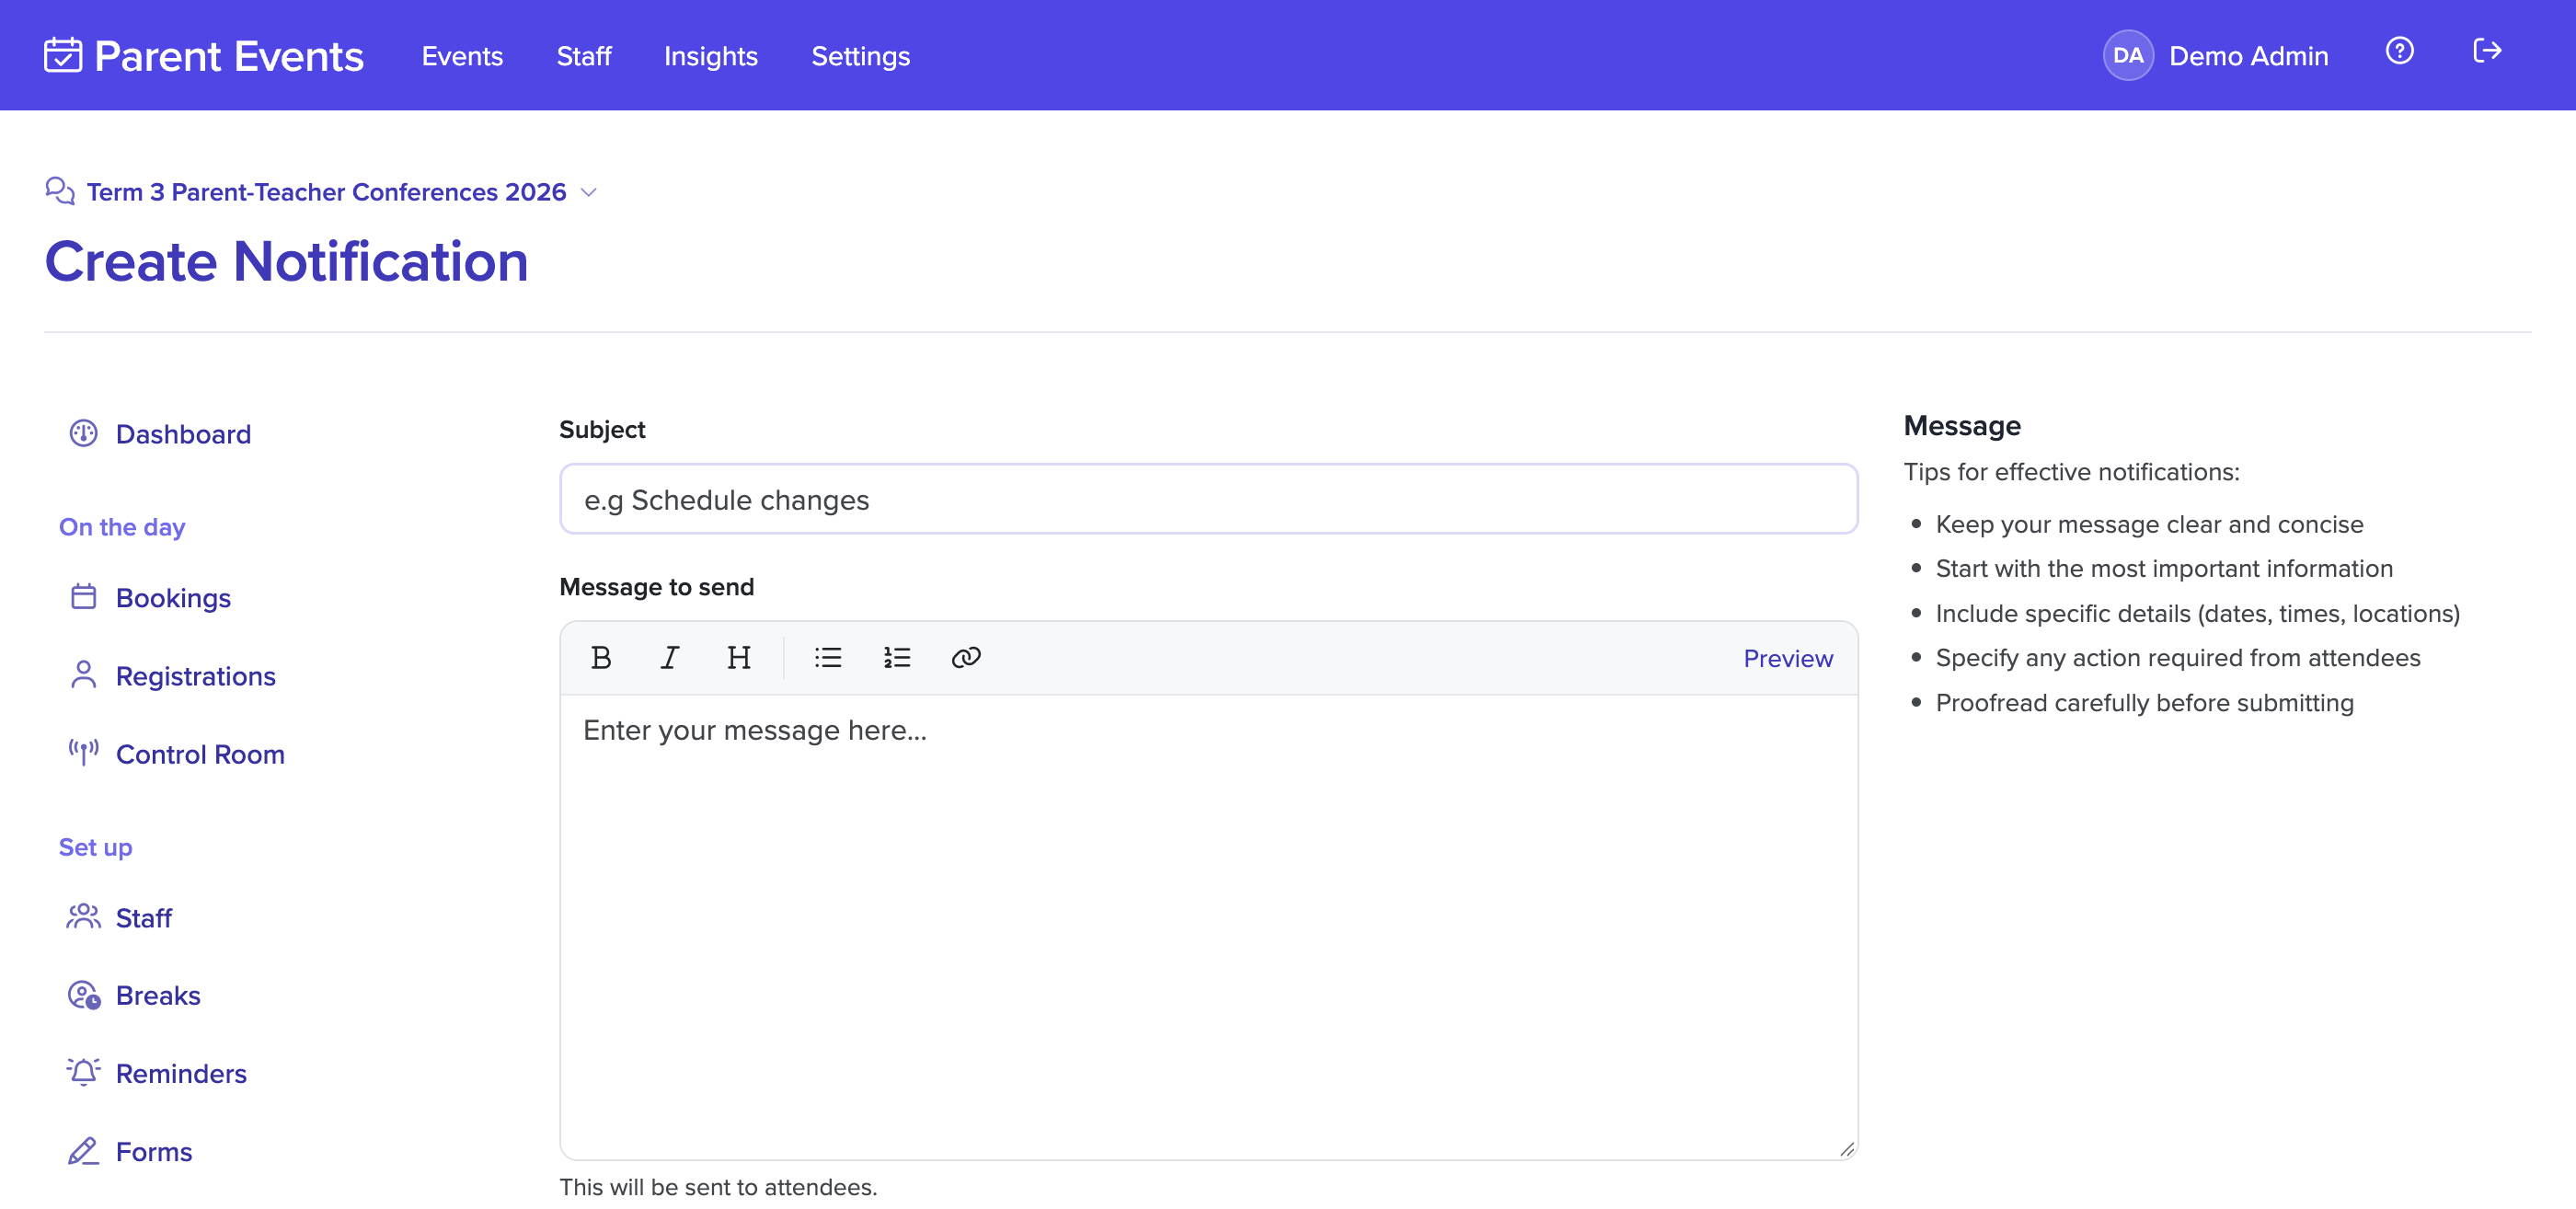Screen dimensions: 2576x1209
Task: Click the Preview link in message editor
Action: [x=1788, y=658]
